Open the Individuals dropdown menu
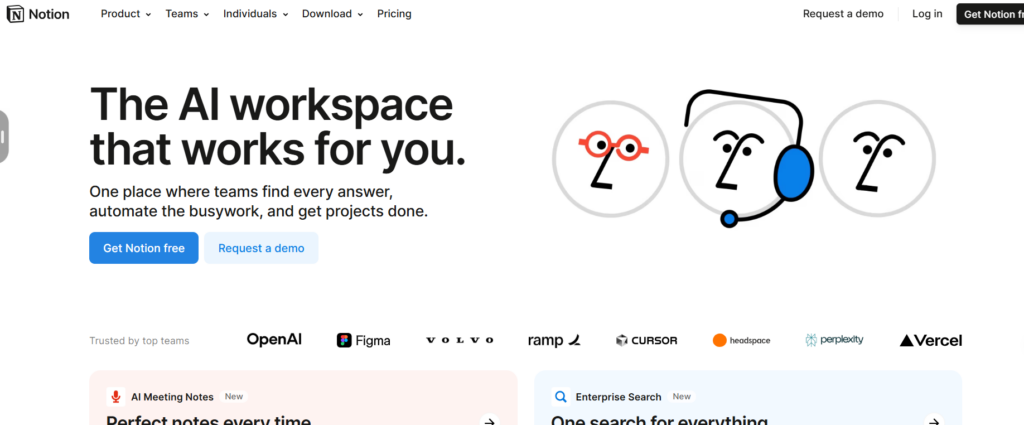This screenshot has height=425, width=1024. coord(255,14)
